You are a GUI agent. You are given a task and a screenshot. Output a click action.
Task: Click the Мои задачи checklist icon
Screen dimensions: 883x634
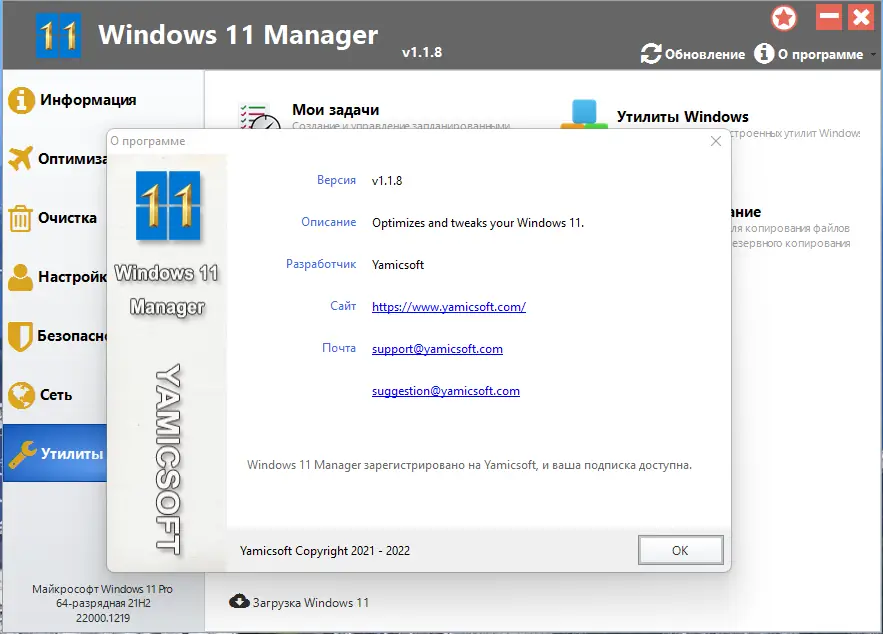(260, 116)
